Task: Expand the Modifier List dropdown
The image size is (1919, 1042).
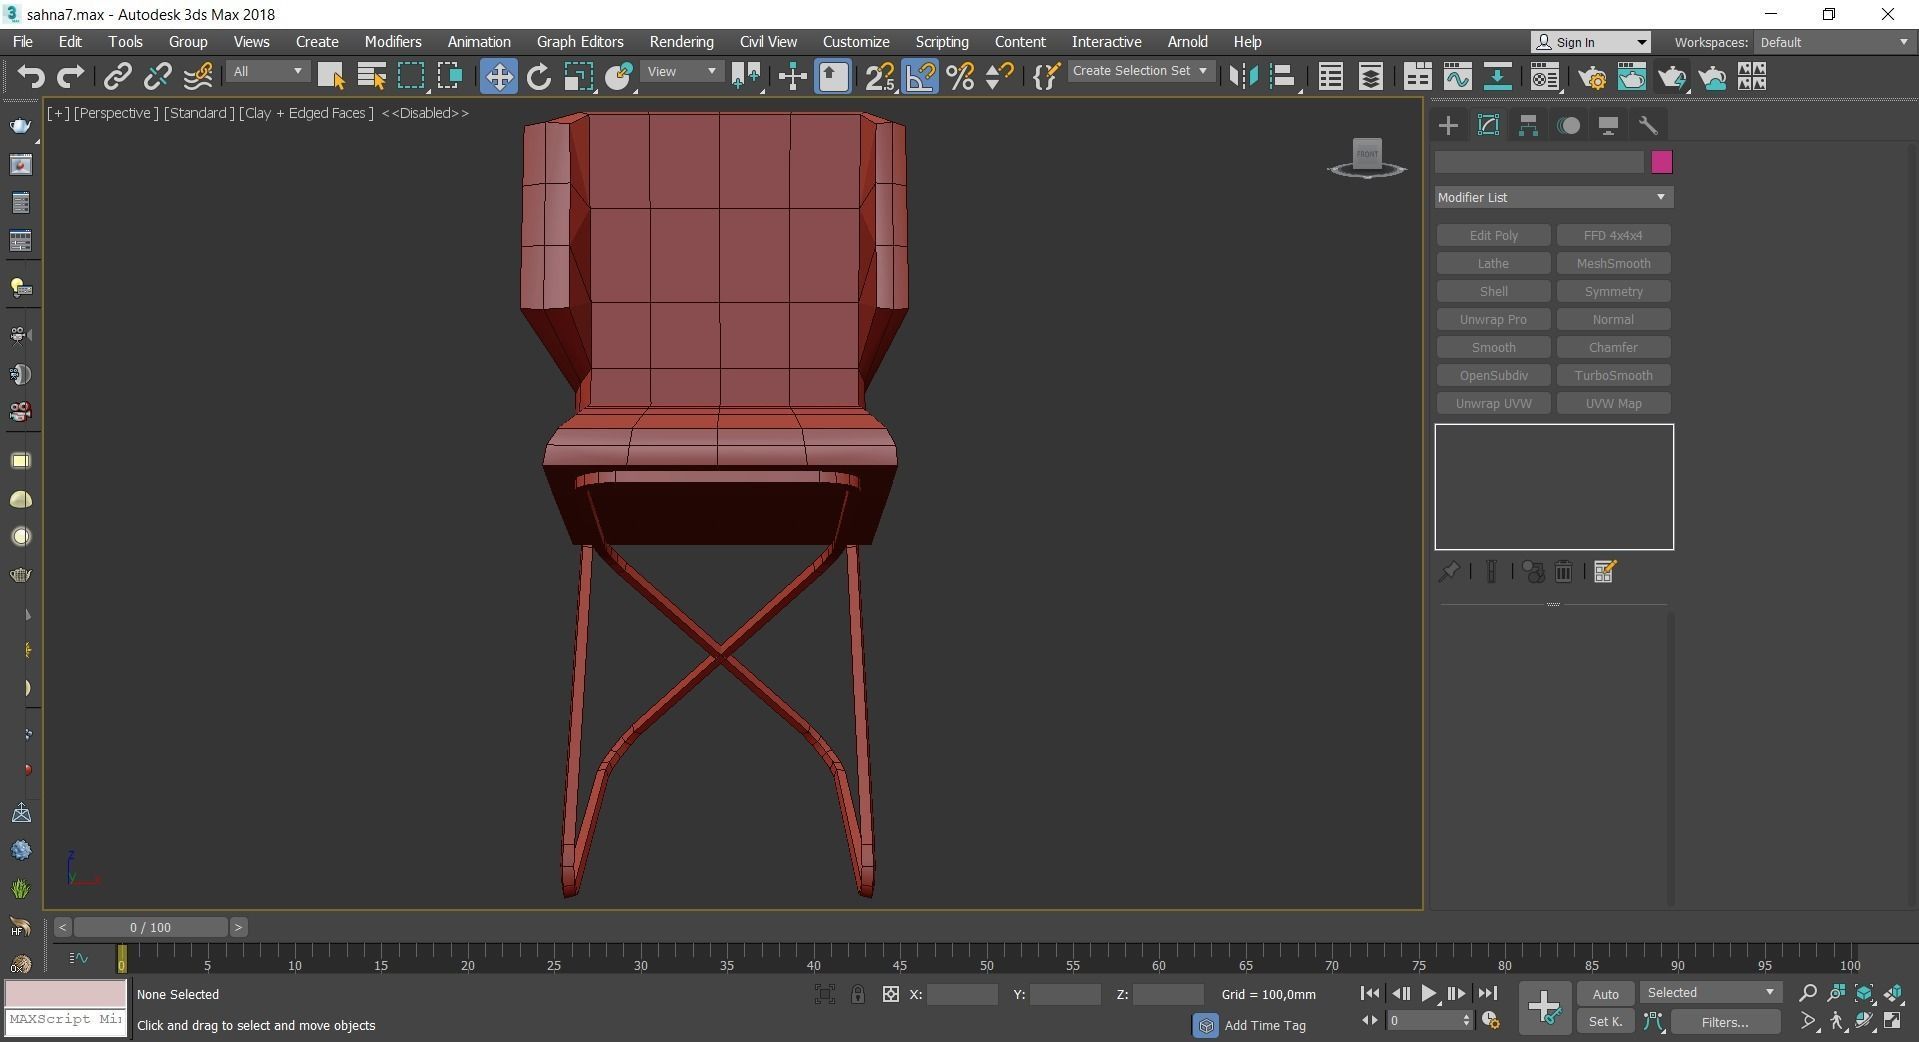Action: tap(1554, 197)
